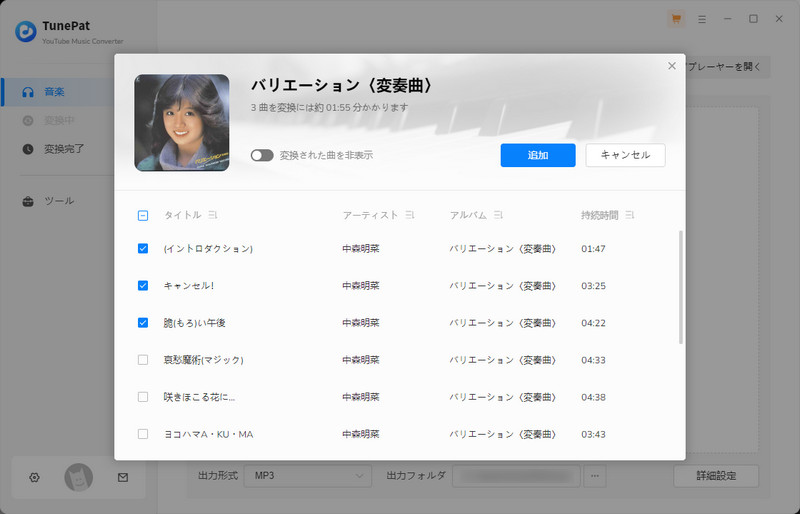
Task: Open settings gear icon in sidebar
Action: pos(34,477)
